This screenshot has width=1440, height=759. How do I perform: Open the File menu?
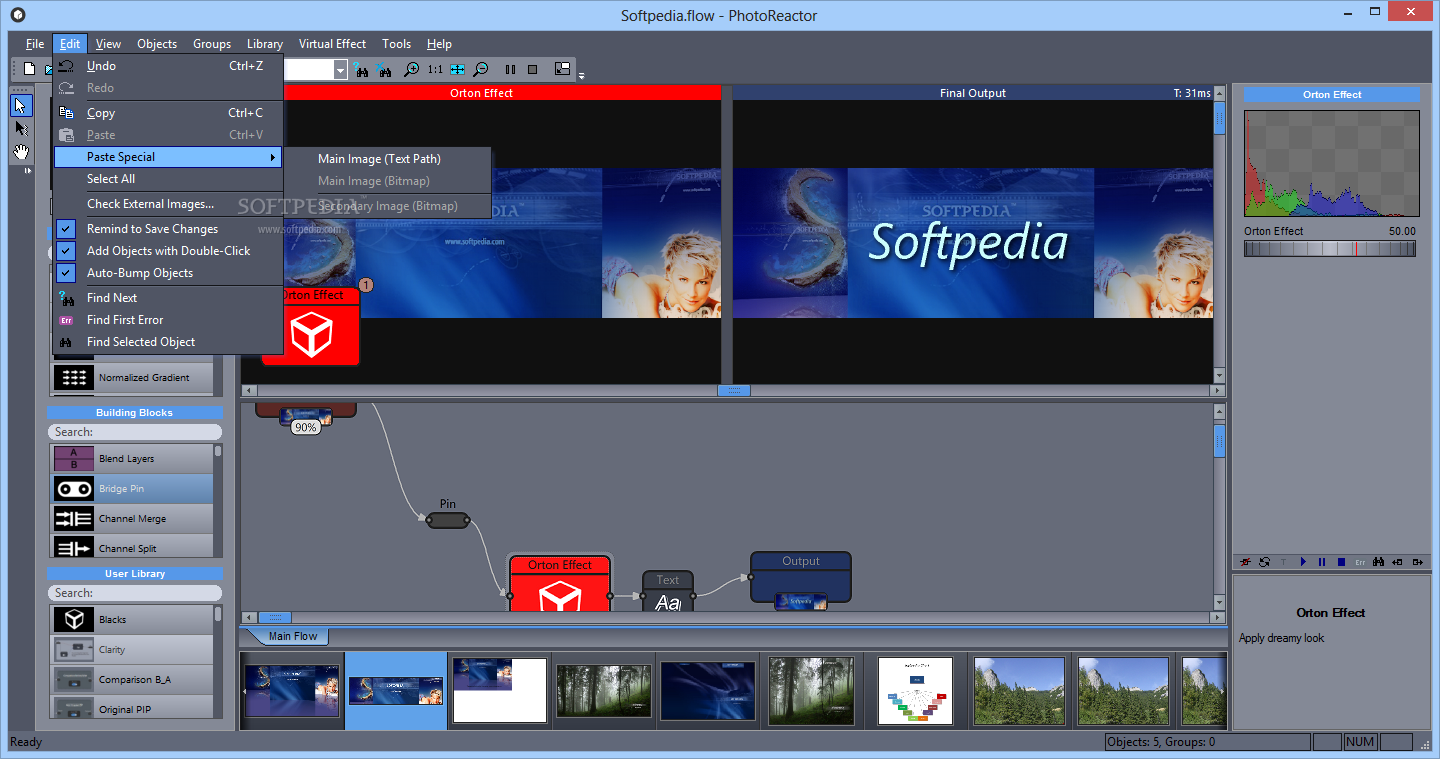[x=35, y=44]
